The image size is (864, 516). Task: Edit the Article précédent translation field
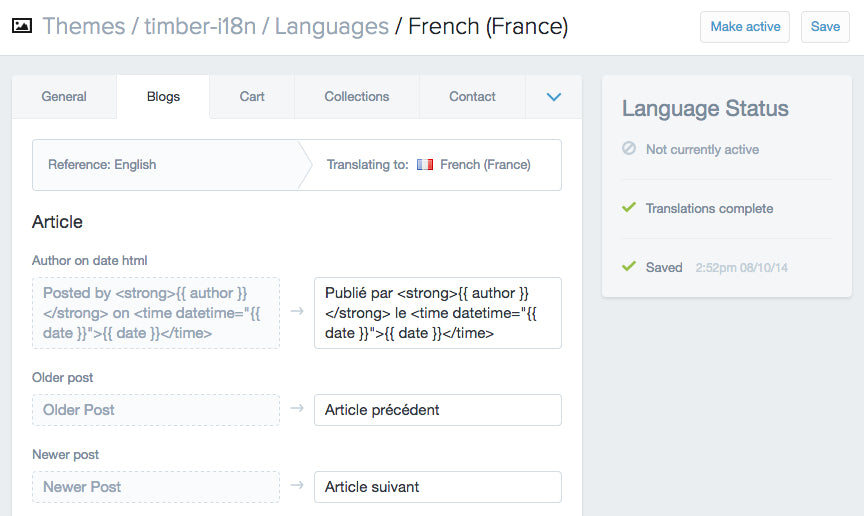point(437,410)
